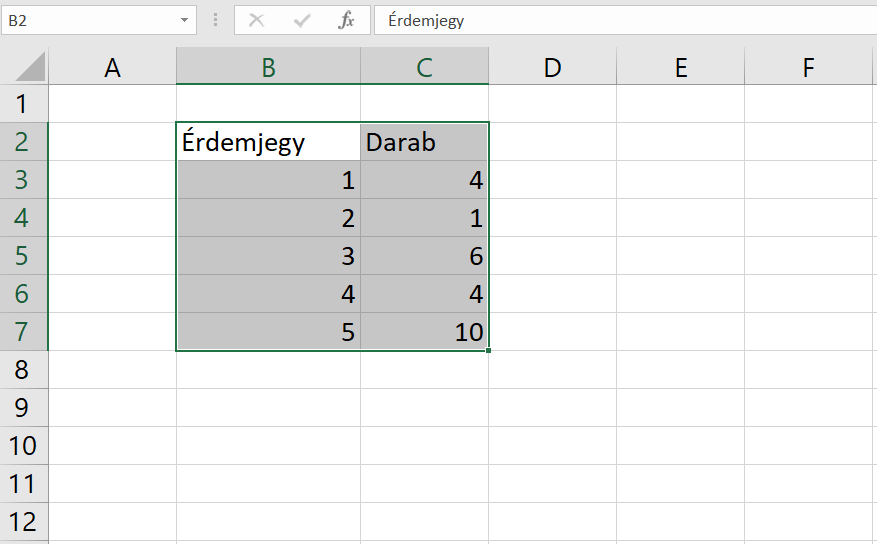
Task: Click the Select All corner triangle
Action: pos(30,67)
